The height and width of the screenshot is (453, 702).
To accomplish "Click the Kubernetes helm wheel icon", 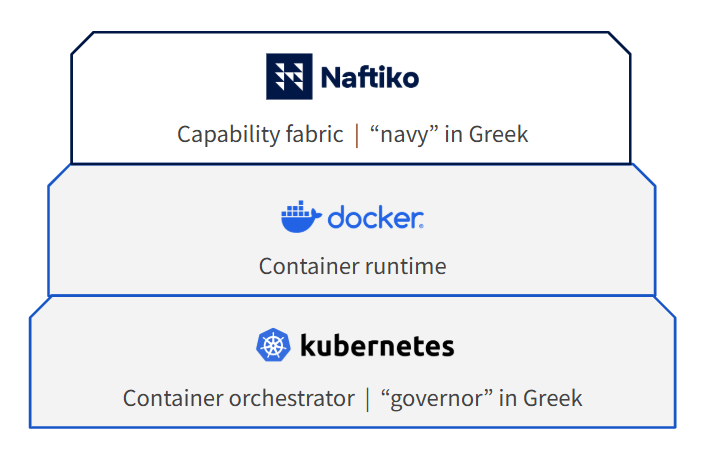I will [272, 346].
